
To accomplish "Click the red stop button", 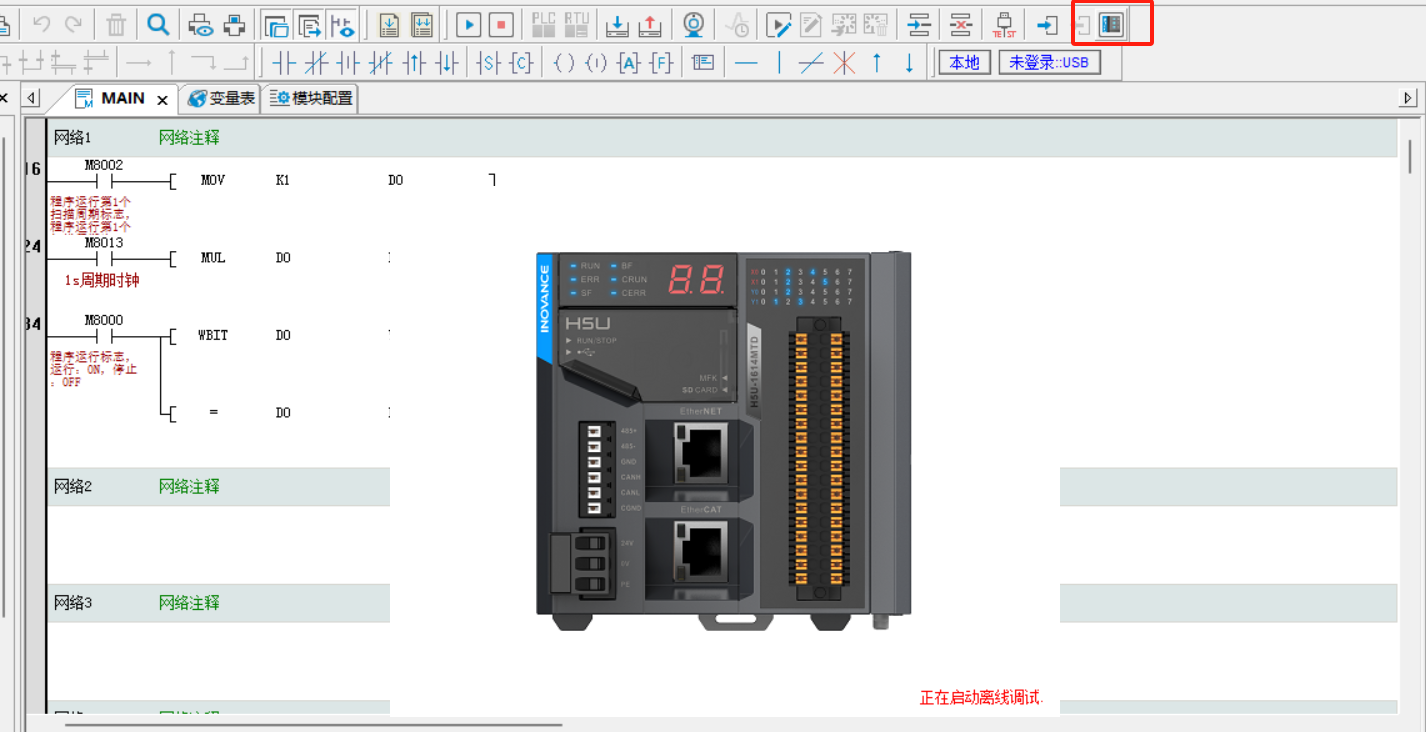I will 502,24.
